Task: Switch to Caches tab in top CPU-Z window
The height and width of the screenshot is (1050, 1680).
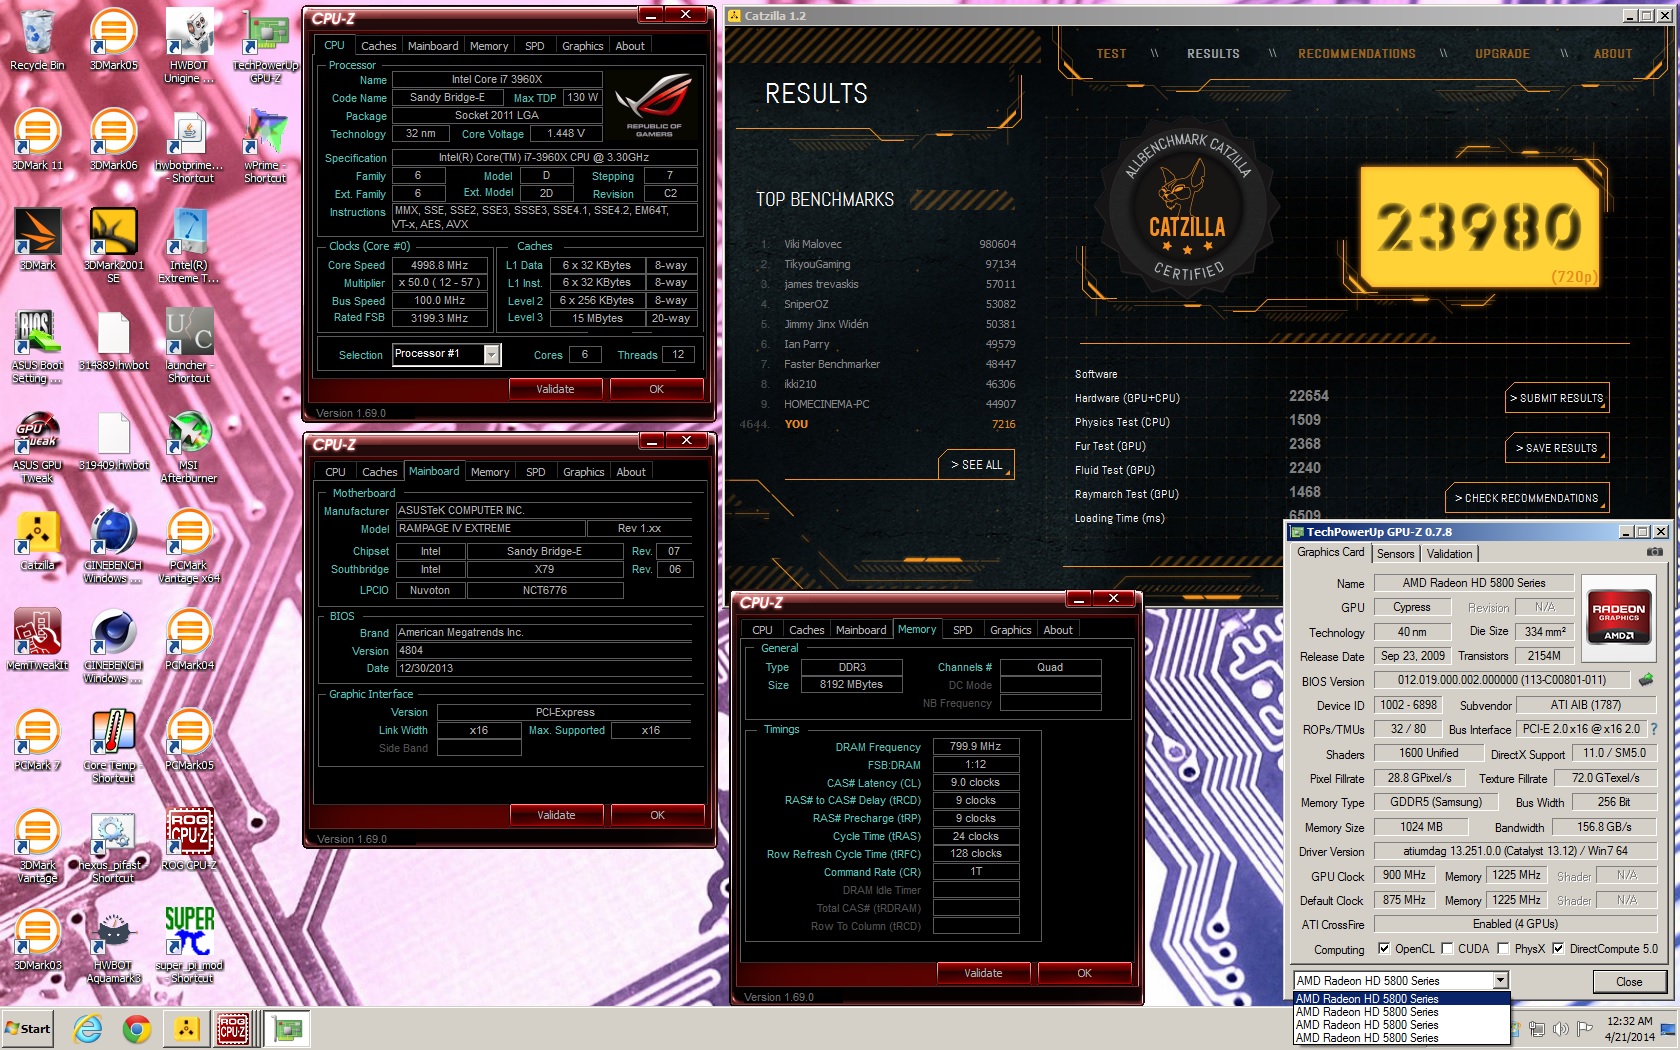Action: (379, 46)
